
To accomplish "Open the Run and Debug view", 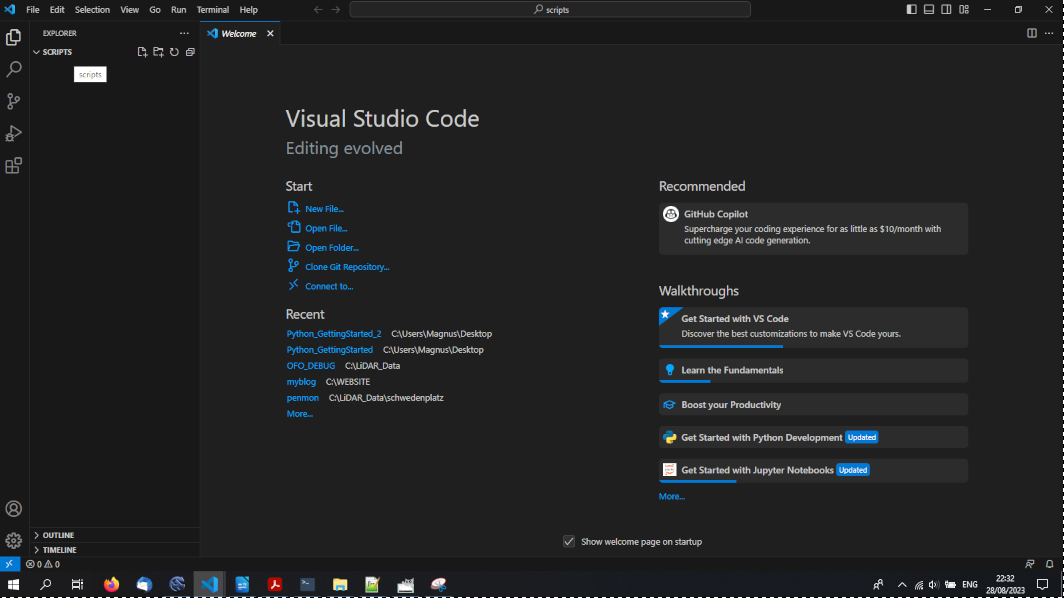I will pos(14,134).
